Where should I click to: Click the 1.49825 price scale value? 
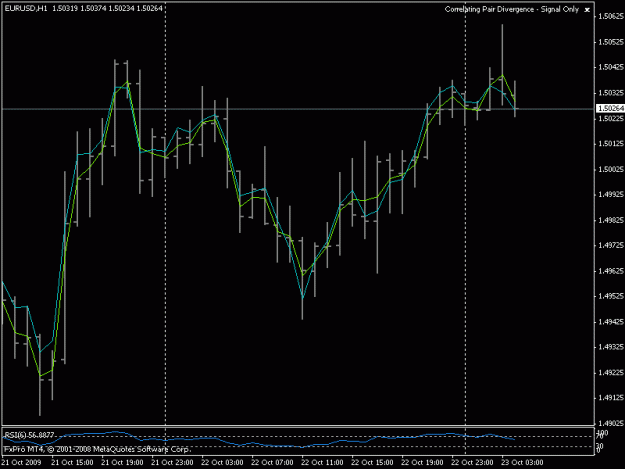pos(611,220)
